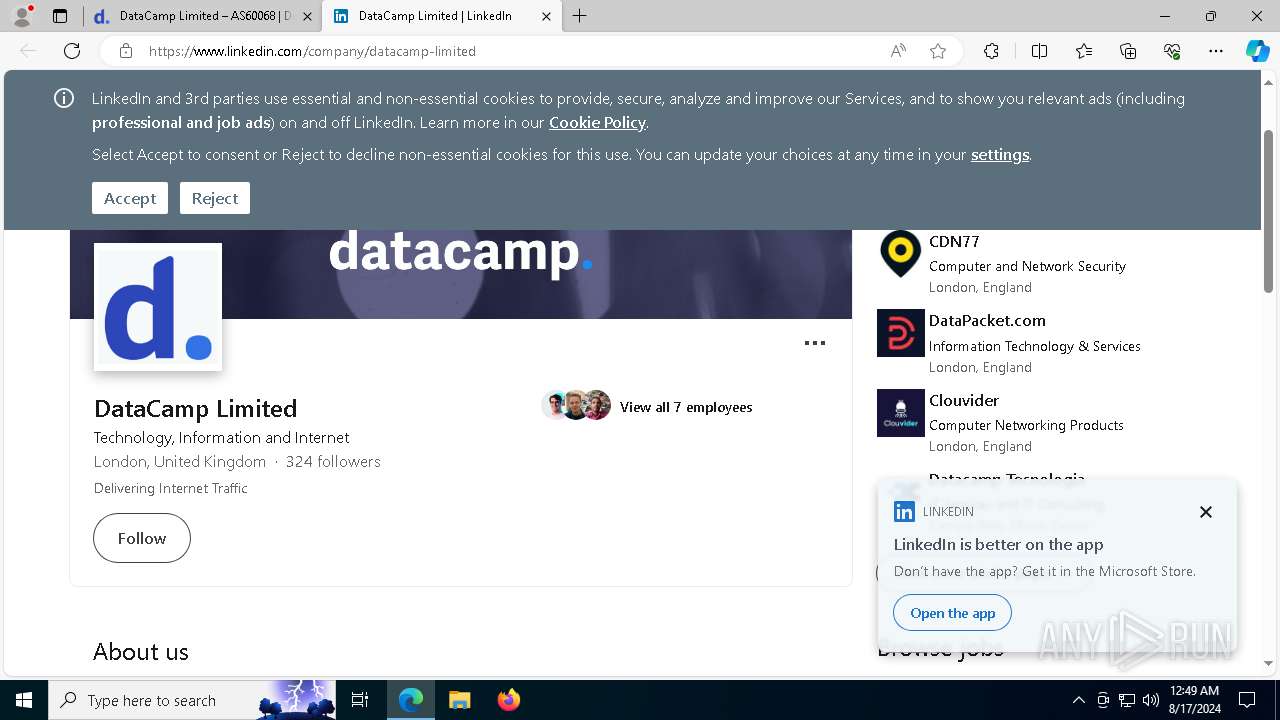1280x720 pixels.
Task: Show hidden system tray icons
Action: click(x=1078, y=700)
